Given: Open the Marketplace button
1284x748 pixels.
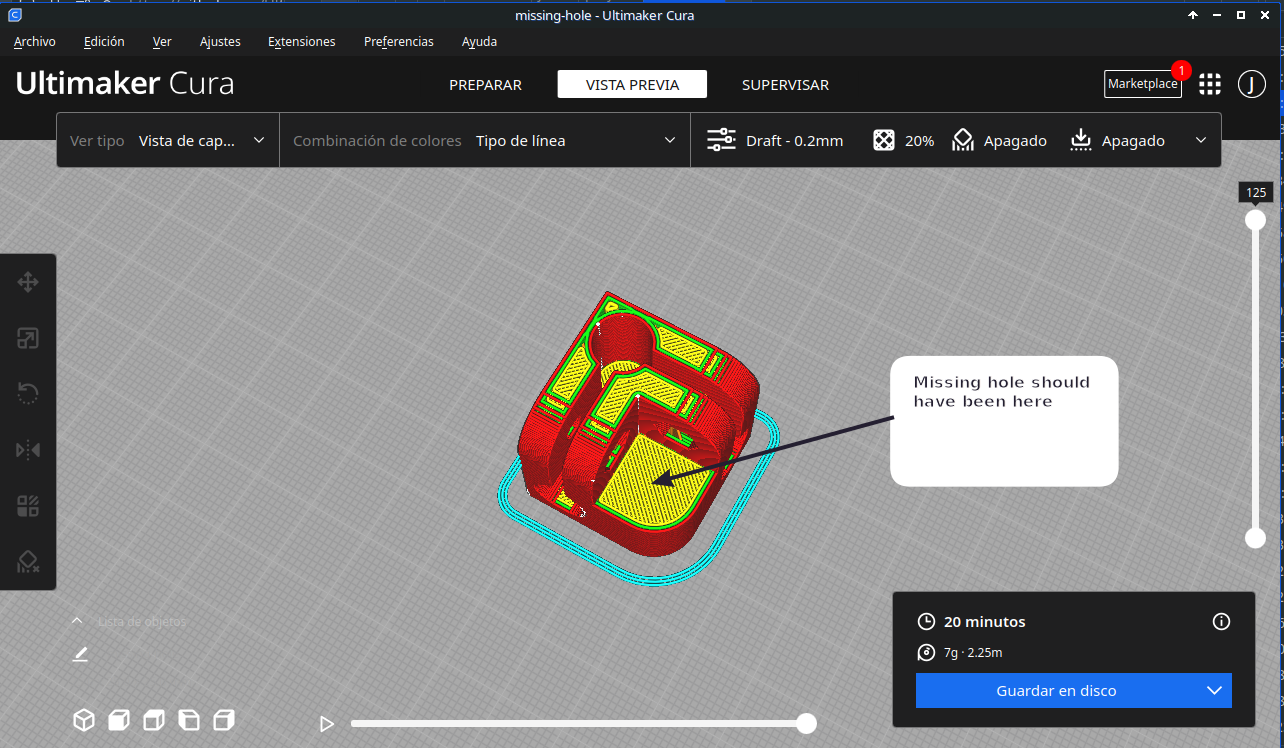Looking at the screenshot, I should pyautogui.click(x=1143, y=84).
